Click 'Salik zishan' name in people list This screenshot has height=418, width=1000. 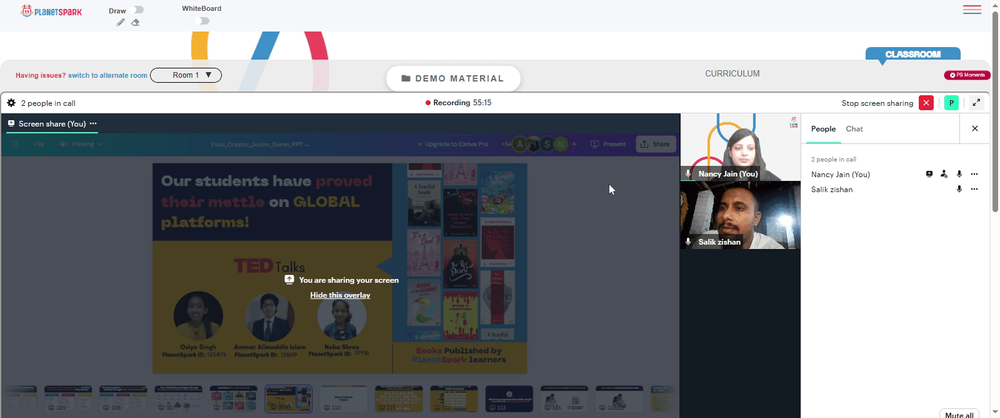[x=832, y=190]
